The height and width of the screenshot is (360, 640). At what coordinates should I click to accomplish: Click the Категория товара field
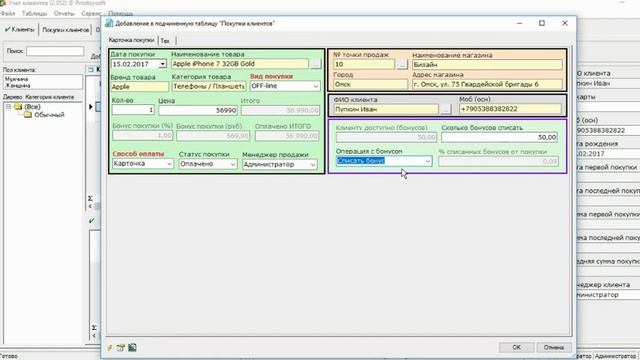pos(209,87)
